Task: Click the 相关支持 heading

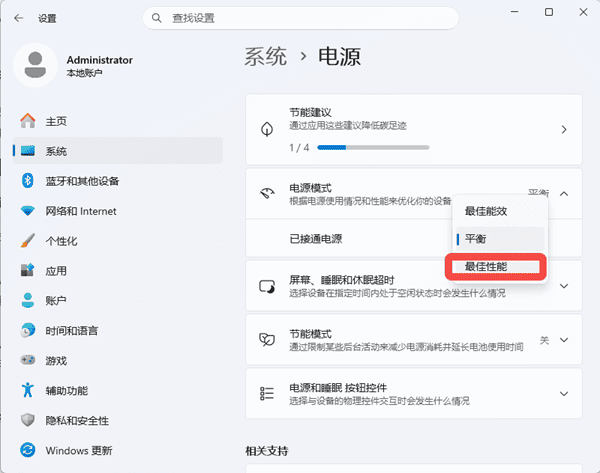Action: tap(267, 451)
